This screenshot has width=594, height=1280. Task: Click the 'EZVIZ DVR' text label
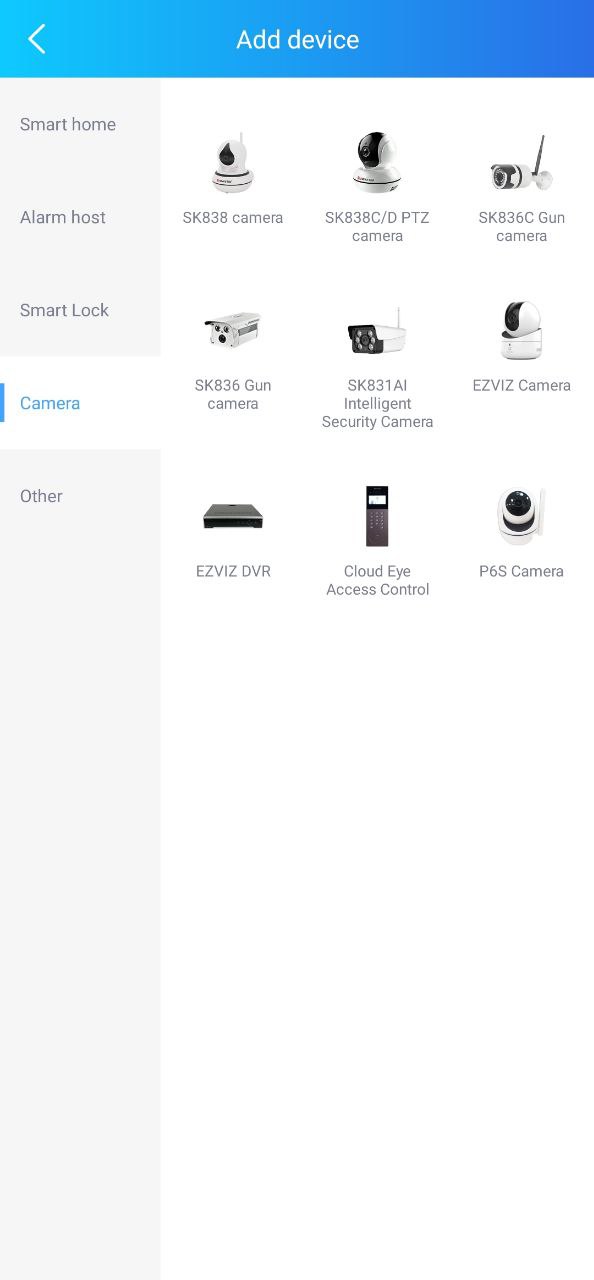coord(233,572)
